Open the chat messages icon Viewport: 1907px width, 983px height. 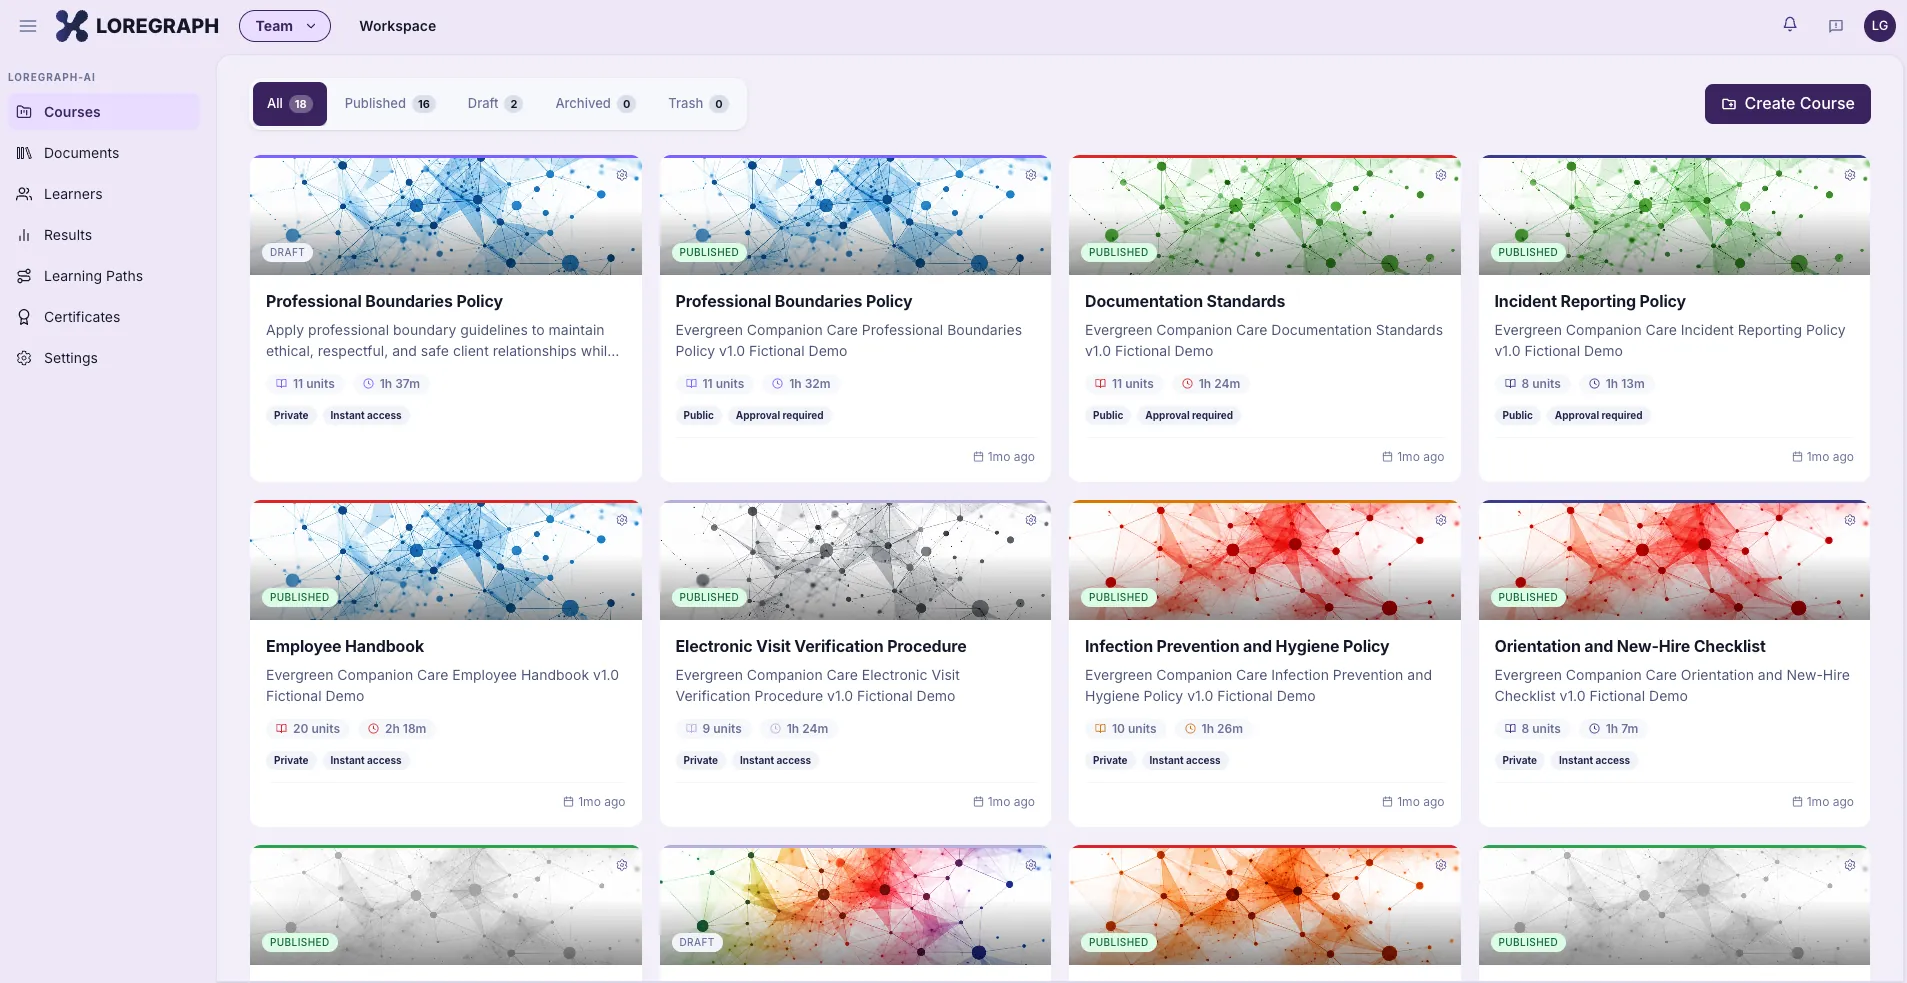[x=1836, y=26]
